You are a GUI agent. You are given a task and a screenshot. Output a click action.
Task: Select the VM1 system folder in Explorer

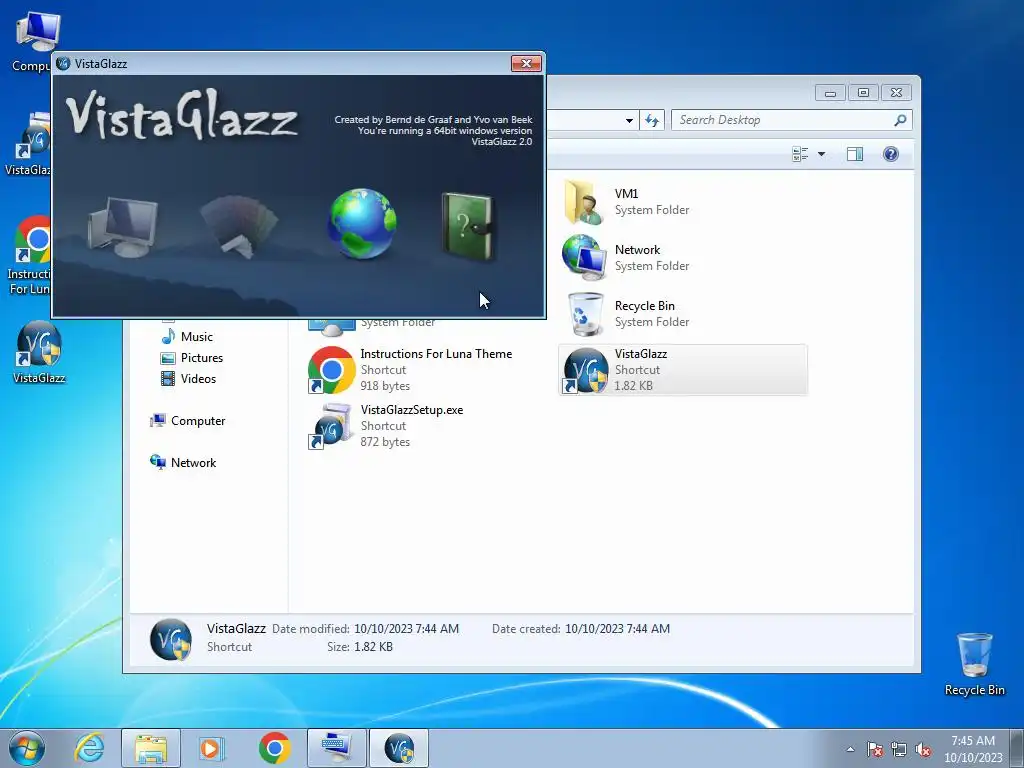pos(682,202)
